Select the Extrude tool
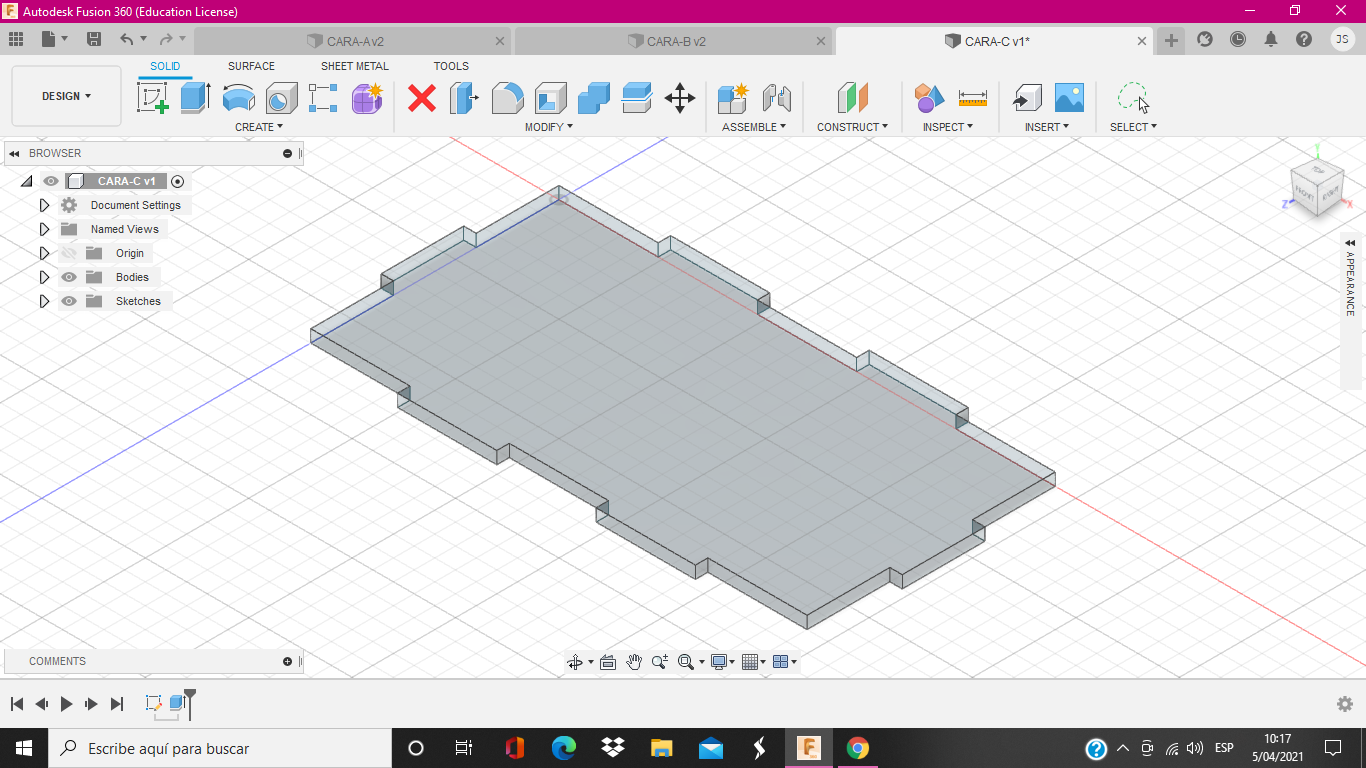1366x768 pixels. point(196,98)
